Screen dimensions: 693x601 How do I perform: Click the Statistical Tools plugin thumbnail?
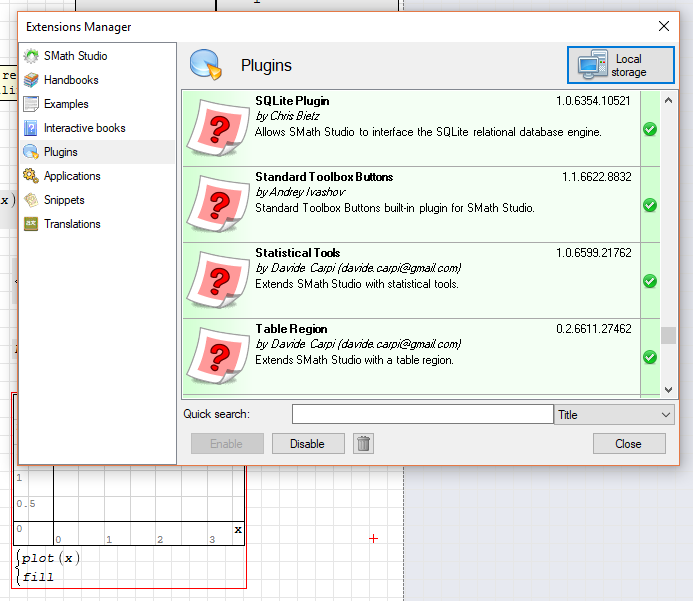click(x=217, y=281)
